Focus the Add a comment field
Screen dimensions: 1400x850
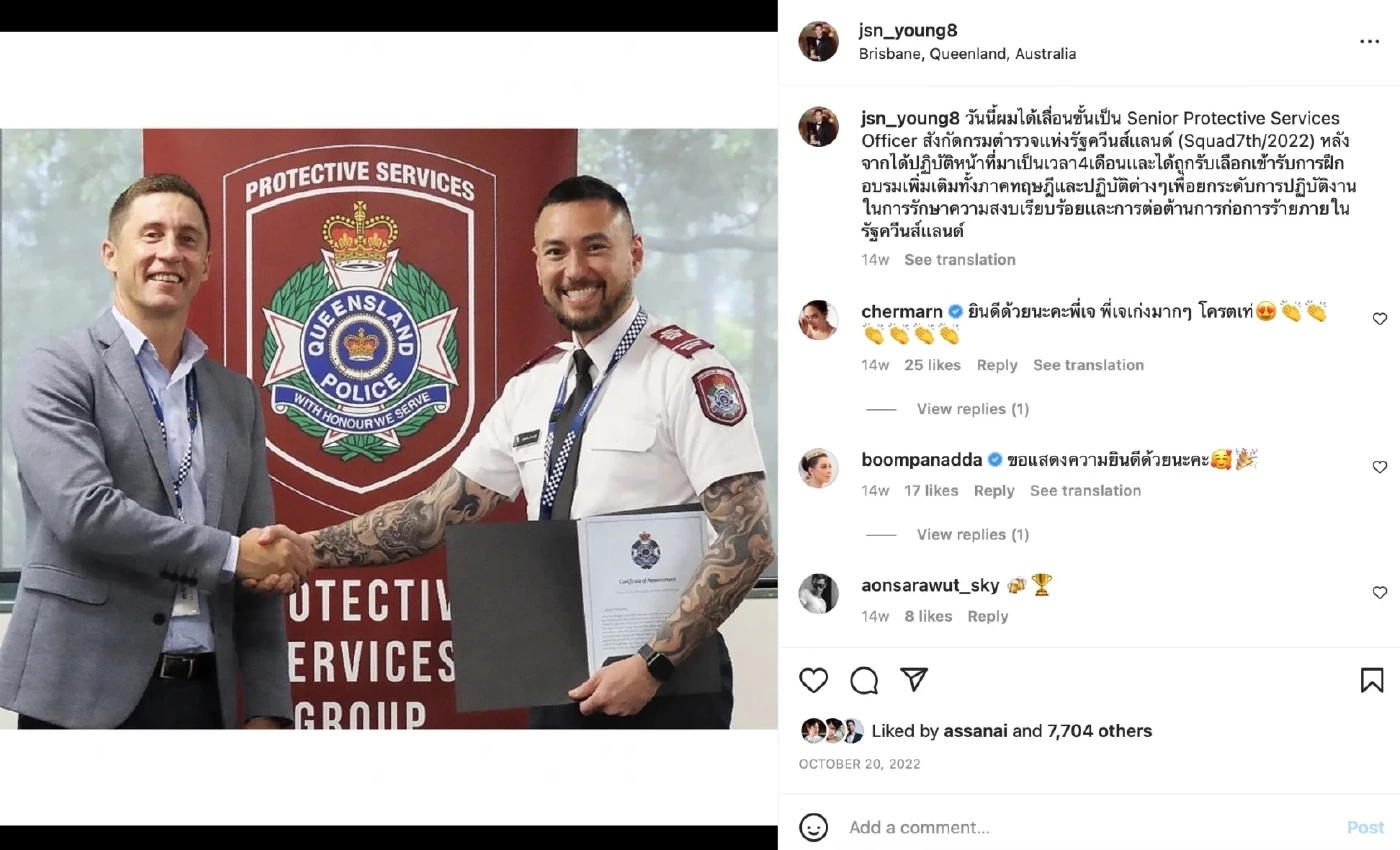1090,828
